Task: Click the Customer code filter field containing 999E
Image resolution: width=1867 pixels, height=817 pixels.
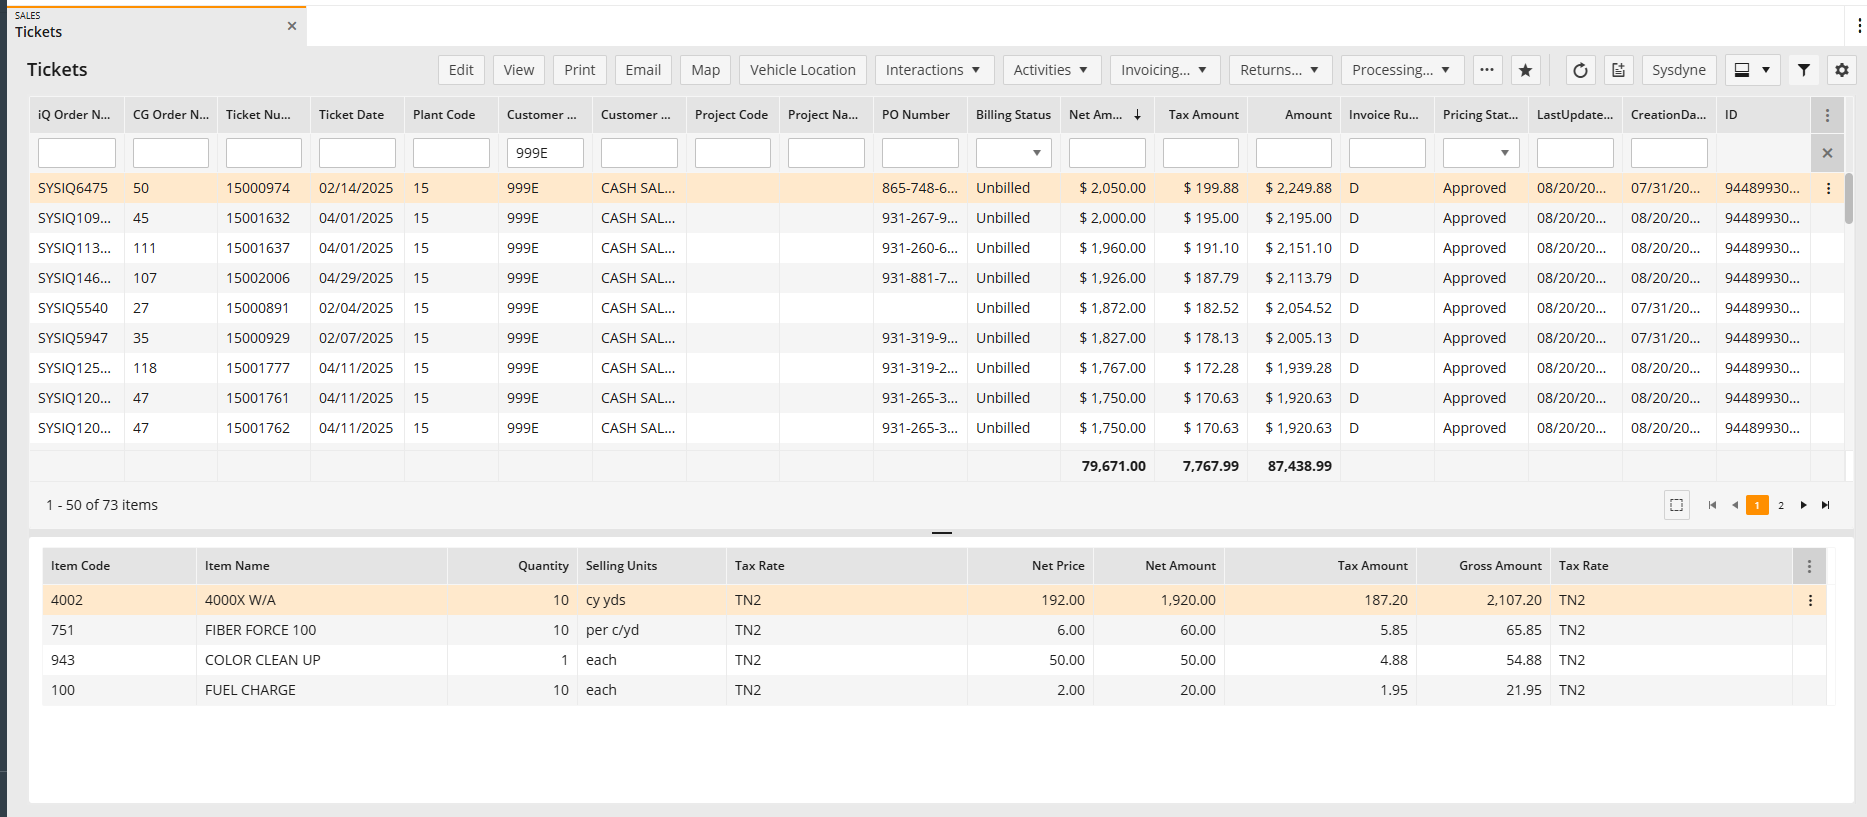Action: [x=545, y=153]
